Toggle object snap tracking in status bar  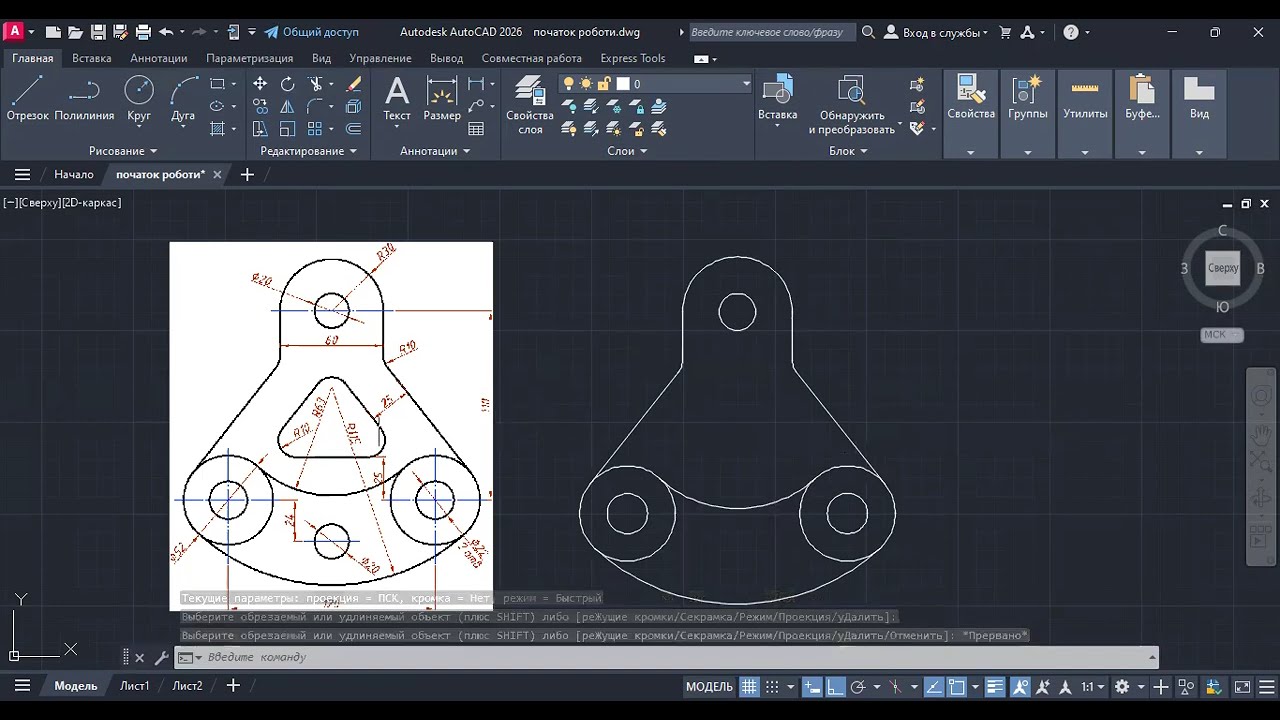point(935,687)
